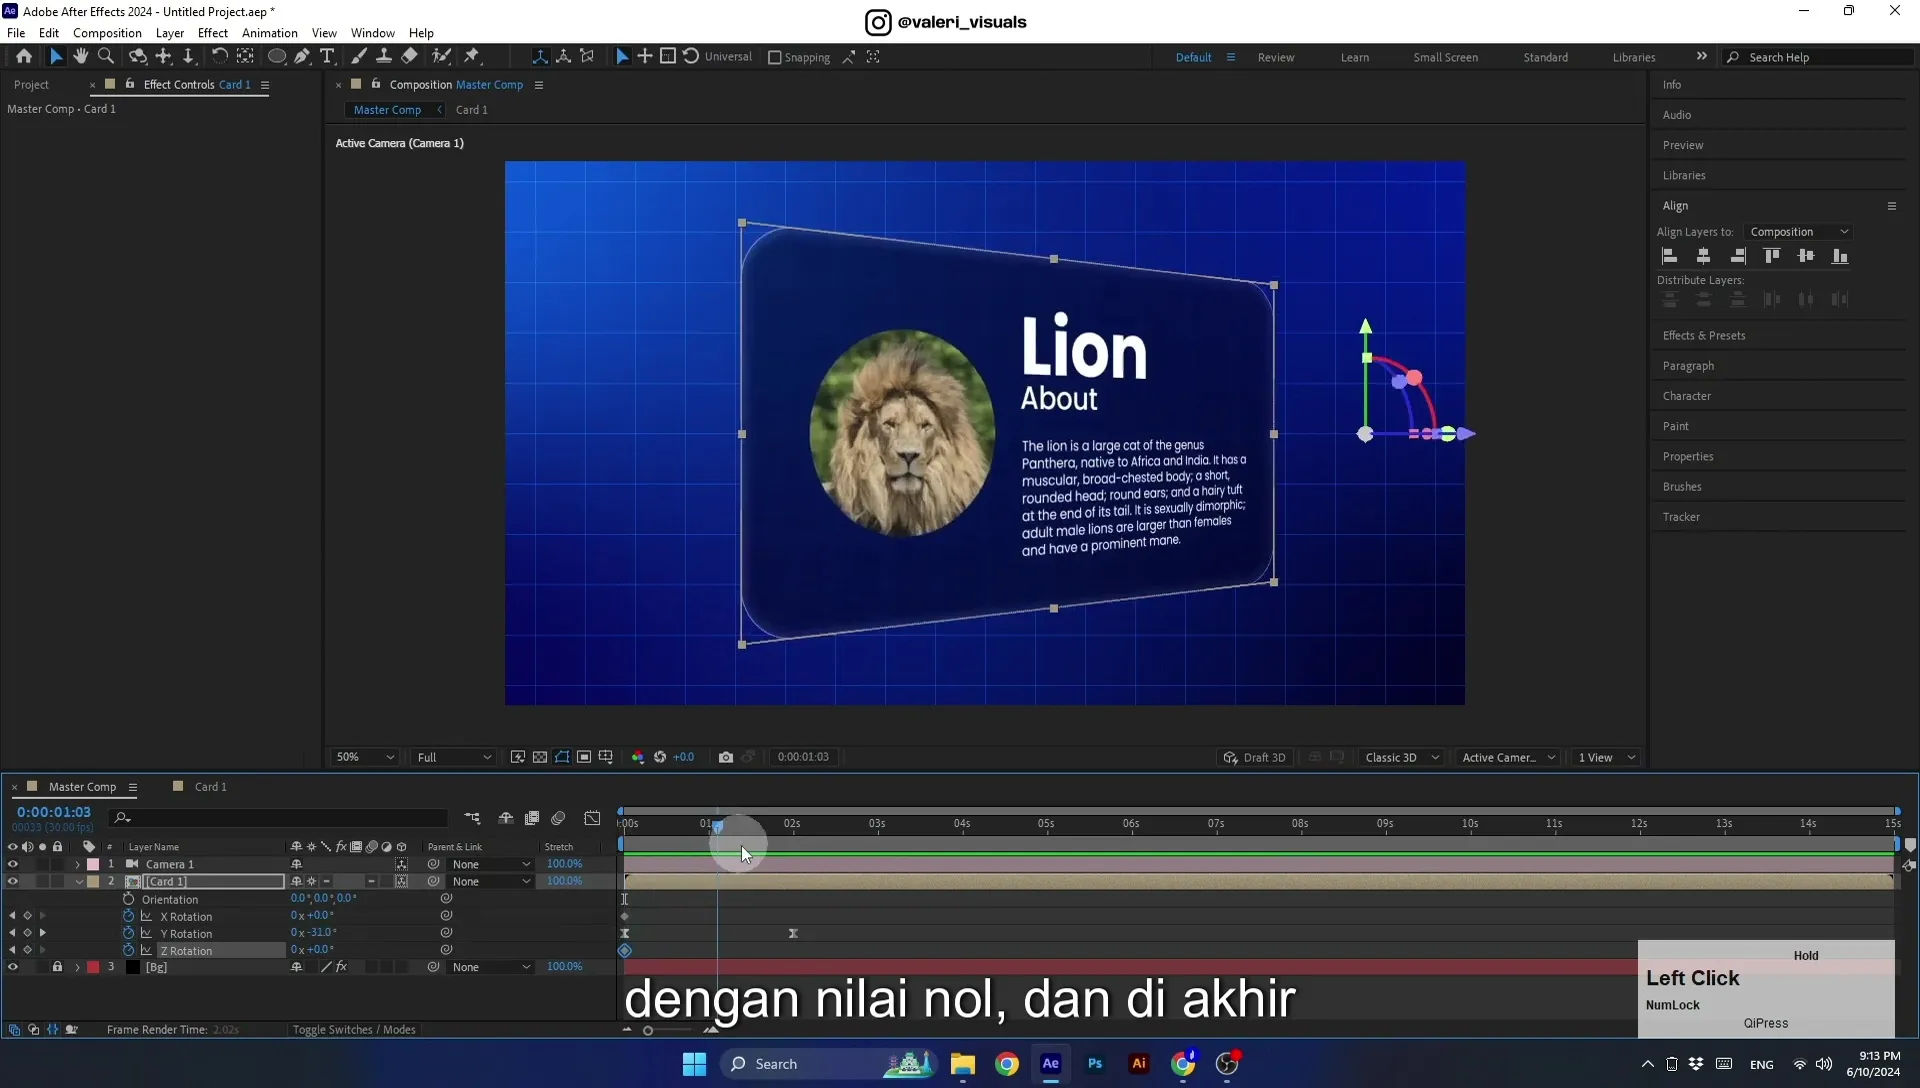Toggle the Orientation stopwatch
This screenshot has height=1088, width=1920.
click(128, 899)
